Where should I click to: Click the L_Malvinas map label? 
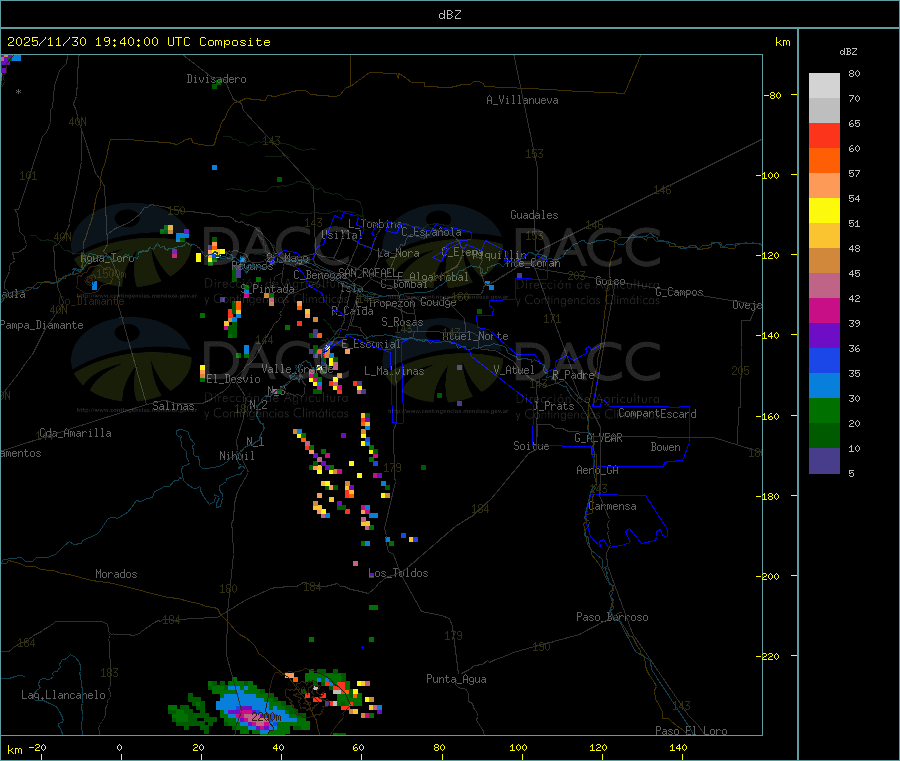tap(394, 371)
